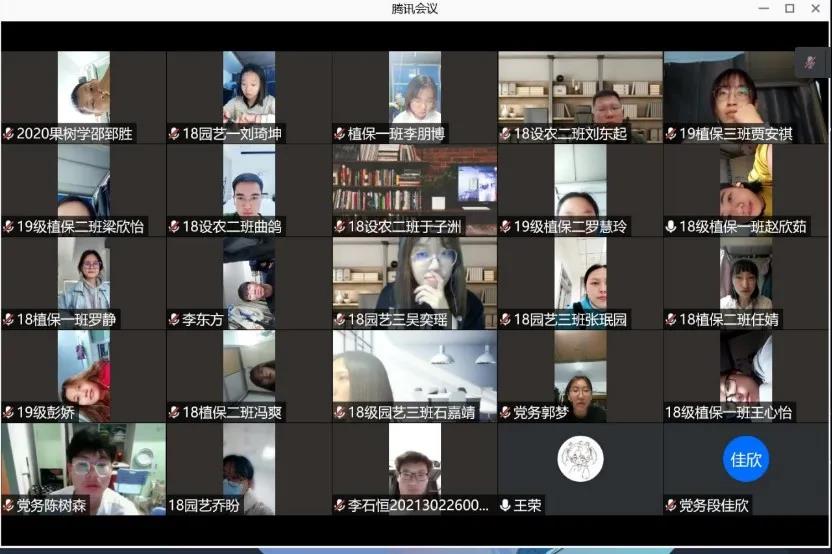Click the microphone icon next to 王荣
This screenshot has height=554, width=832.
click(505, 506)
